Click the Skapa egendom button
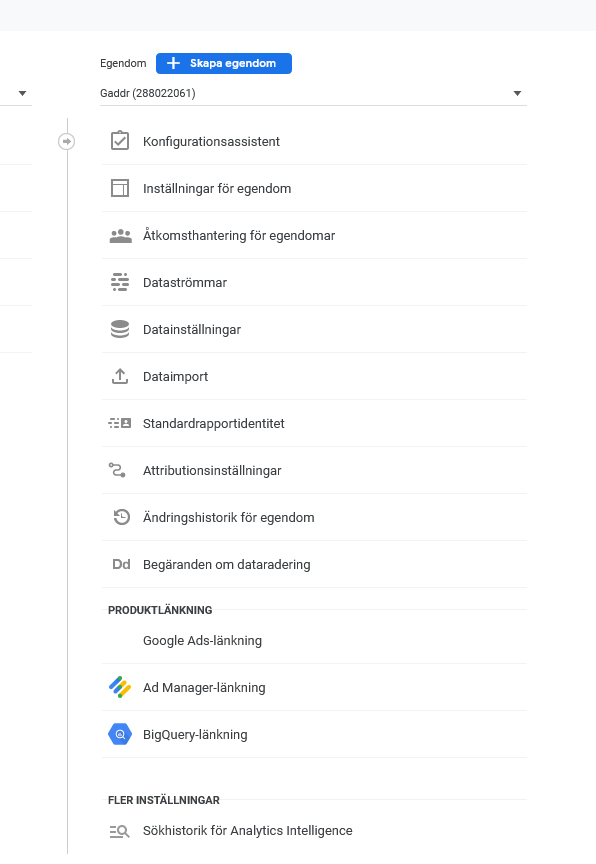 tap(224, 63)
